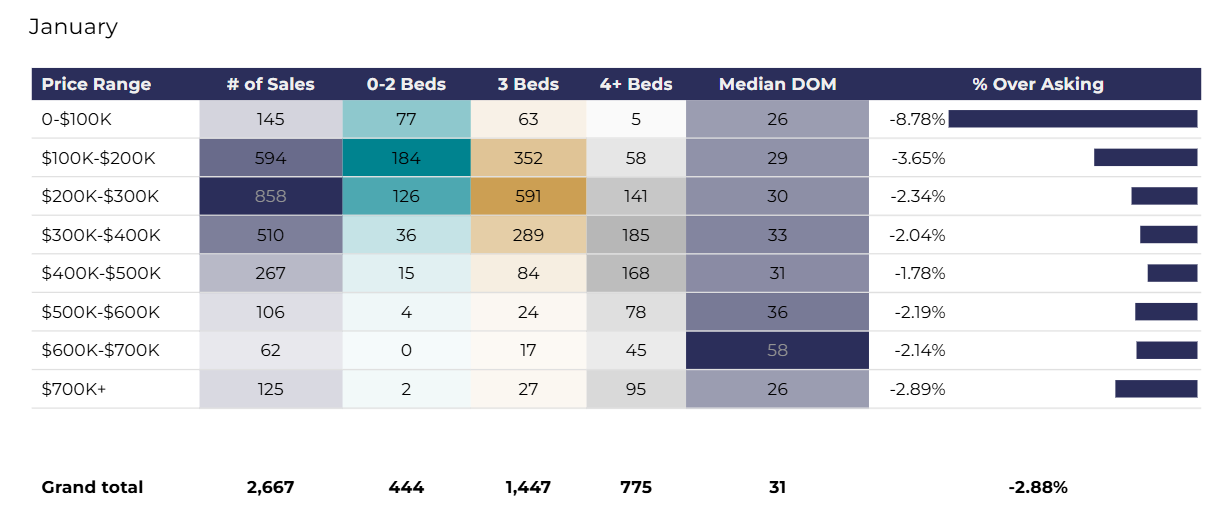The image size is (1231, 507).
Task: Click the Median DOM column header
Action: point(777,84)
